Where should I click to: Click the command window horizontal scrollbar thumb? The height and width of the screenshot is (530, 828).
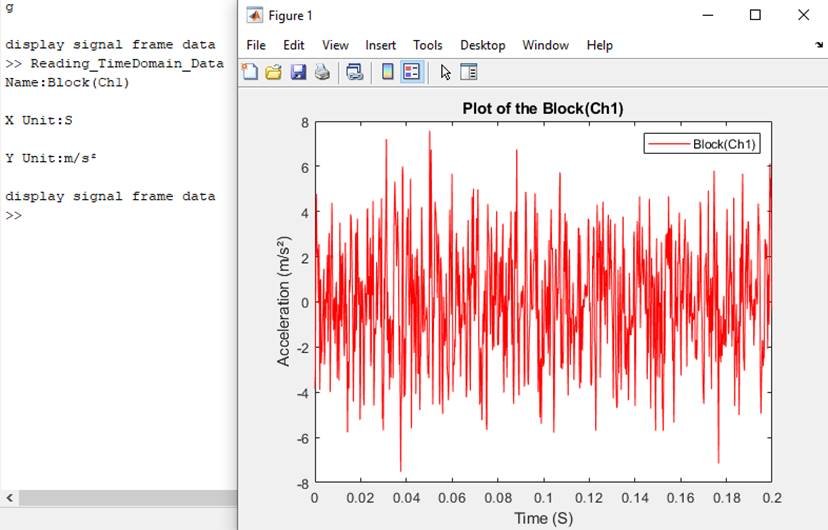coord(128,498)
